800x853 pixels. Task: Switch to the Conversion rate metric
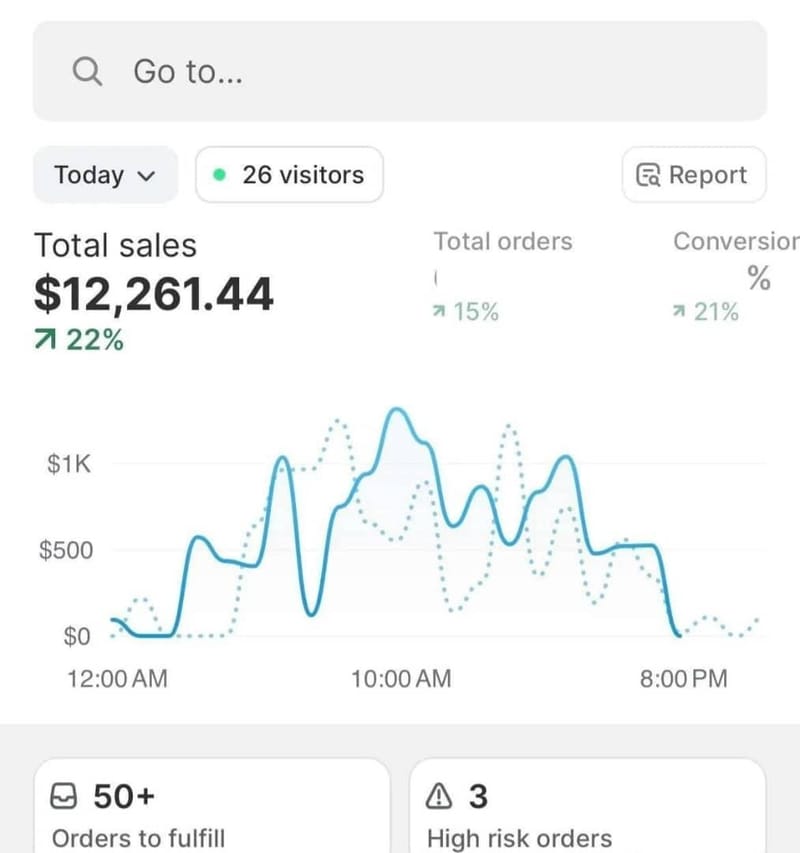pos(735,241)
